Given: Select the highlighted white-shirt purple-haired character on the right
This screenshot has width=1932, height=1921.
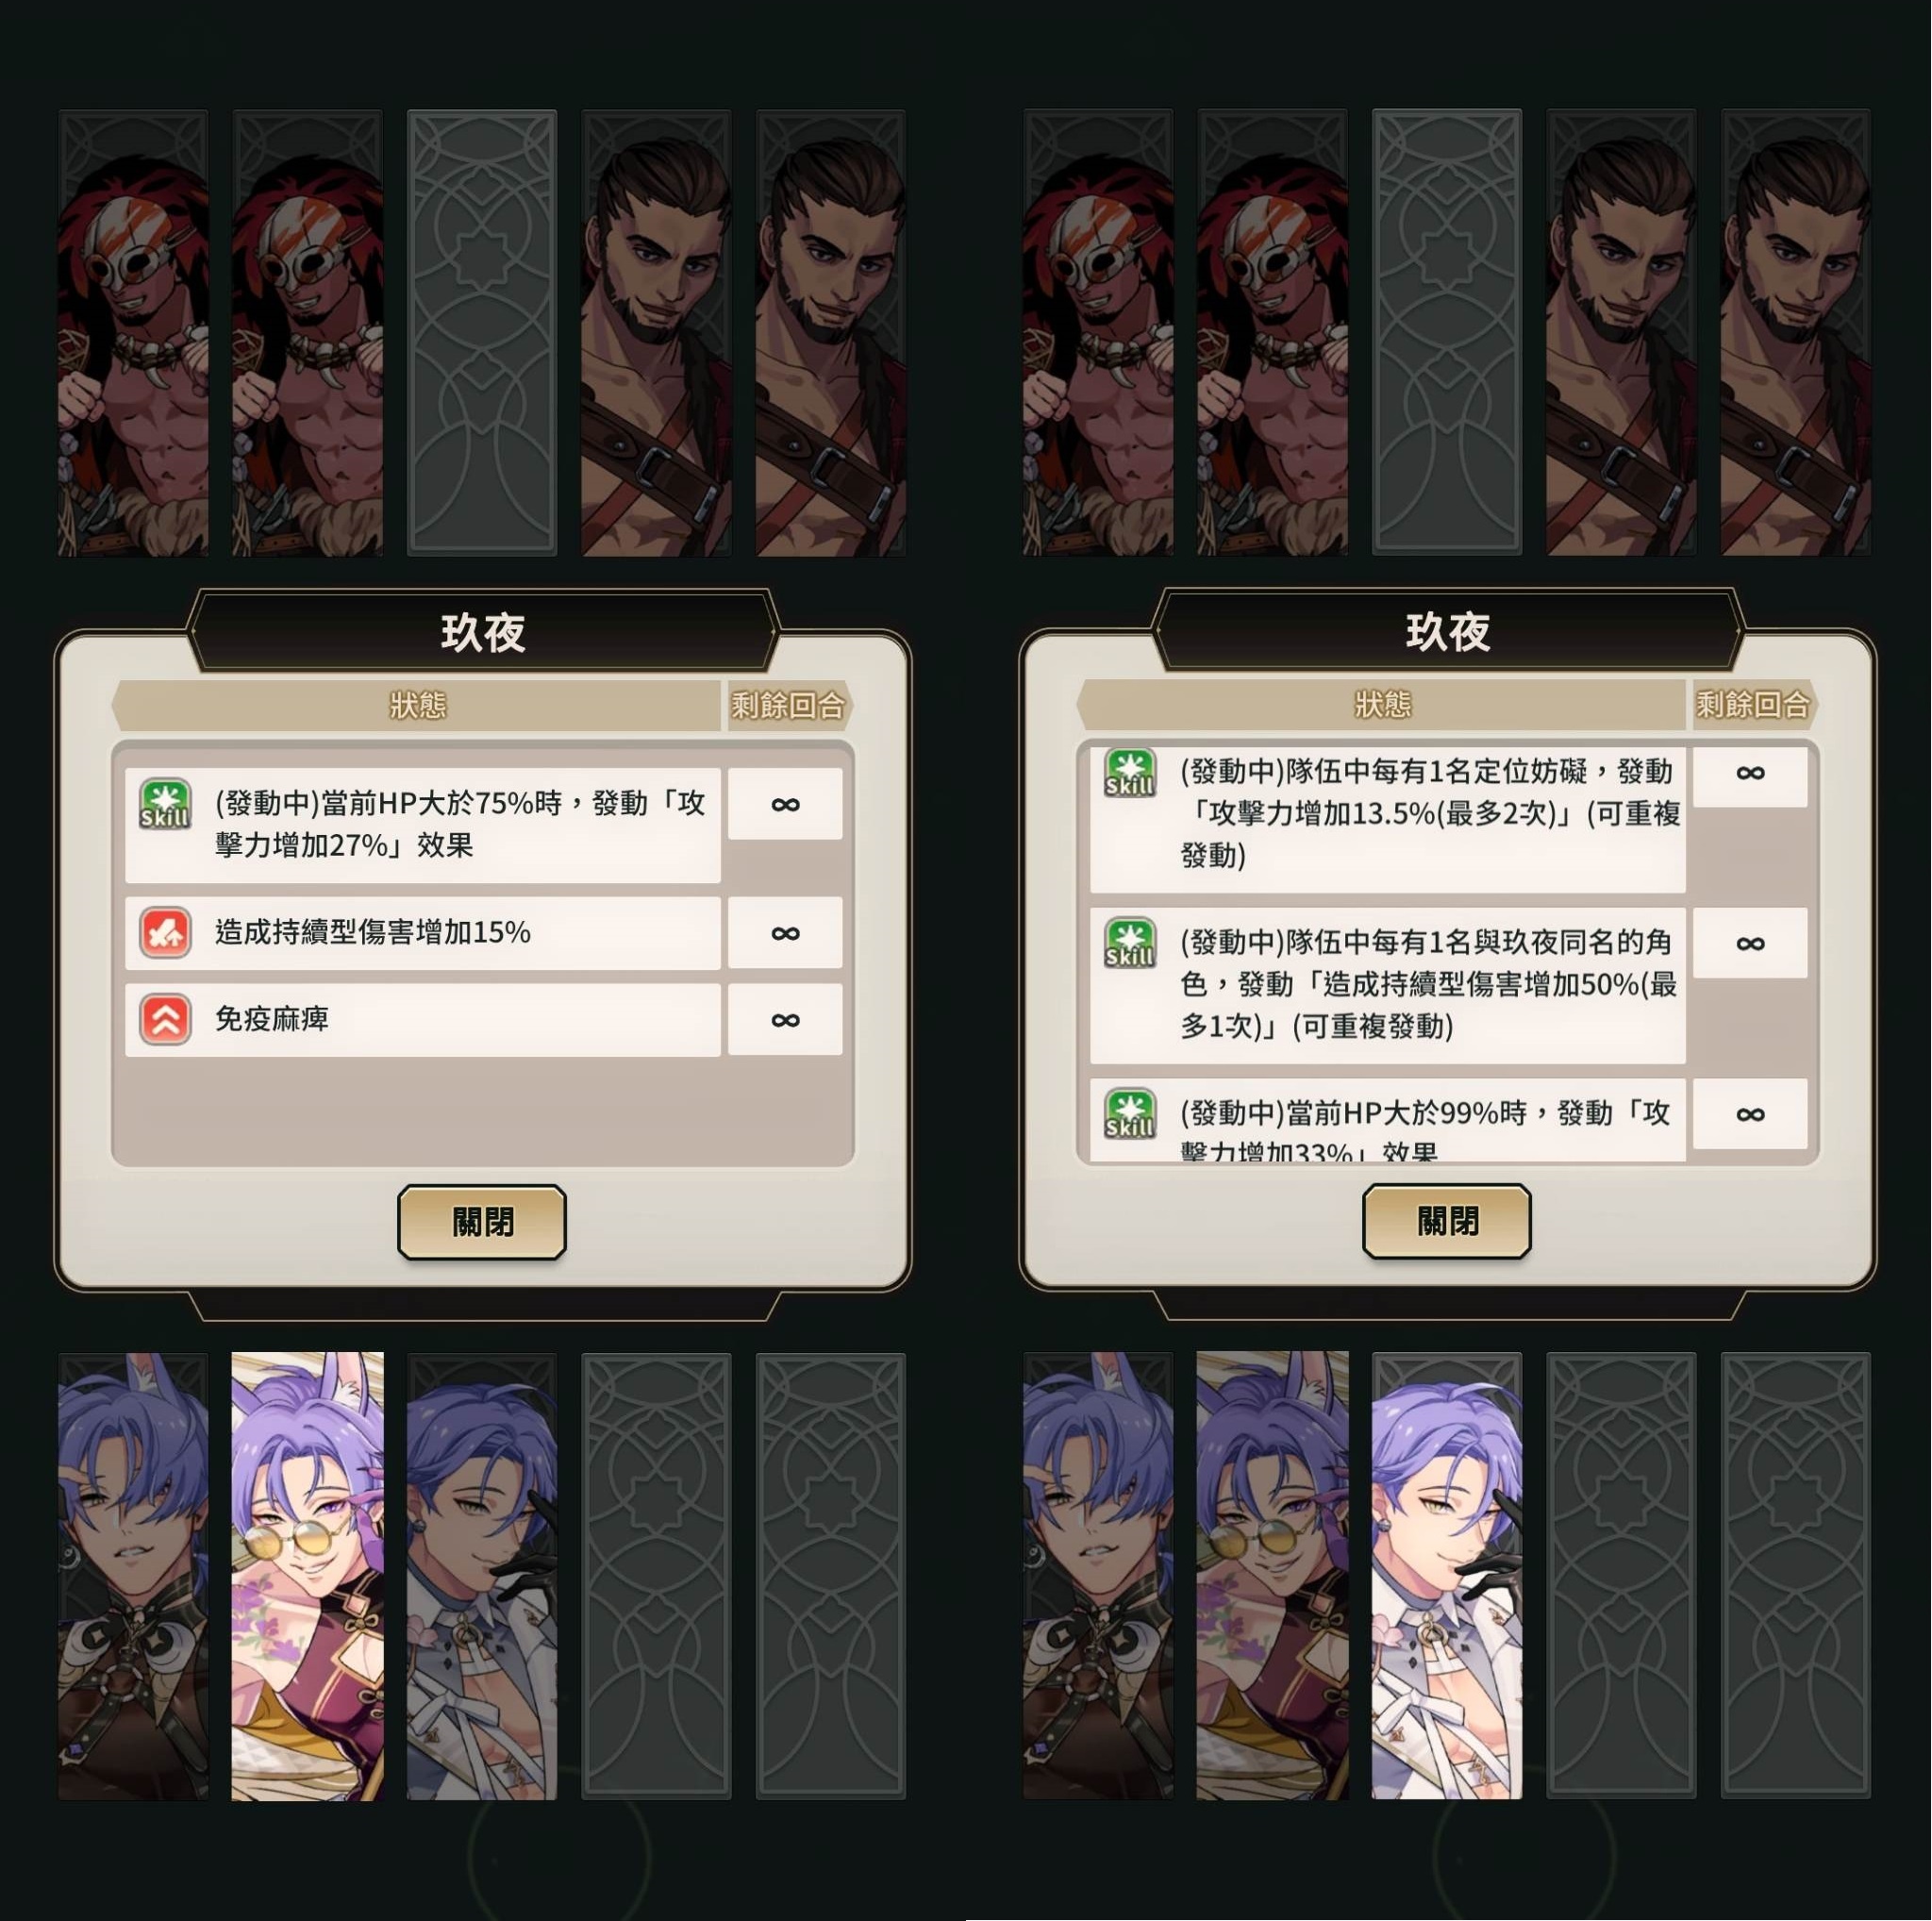Looking at the screenshot, I should (1447, 1576).
